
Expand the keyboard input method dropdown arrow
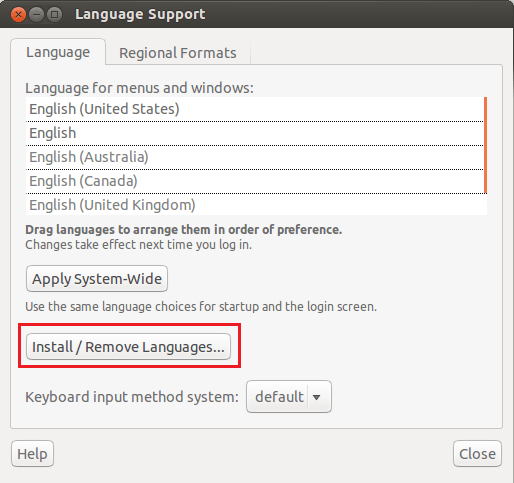tap(317, 397)
